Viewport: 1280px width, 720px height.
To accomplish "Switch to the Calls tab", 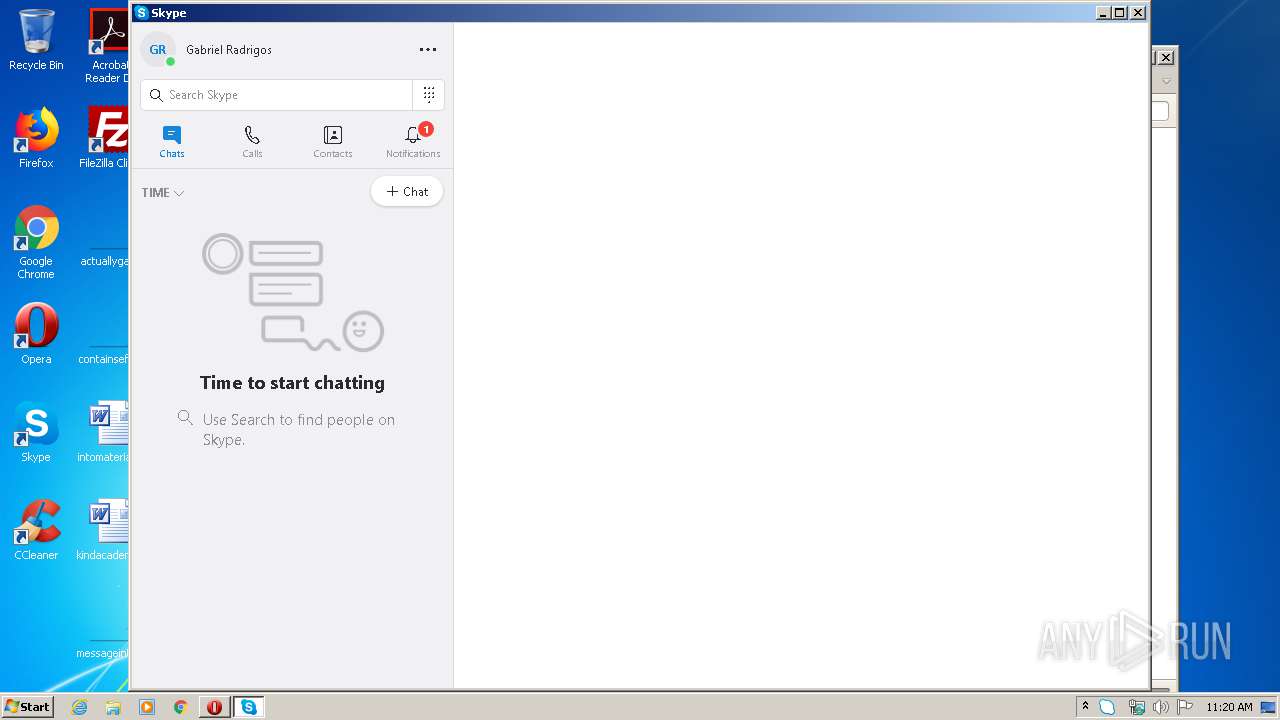I will pos(252,141).
